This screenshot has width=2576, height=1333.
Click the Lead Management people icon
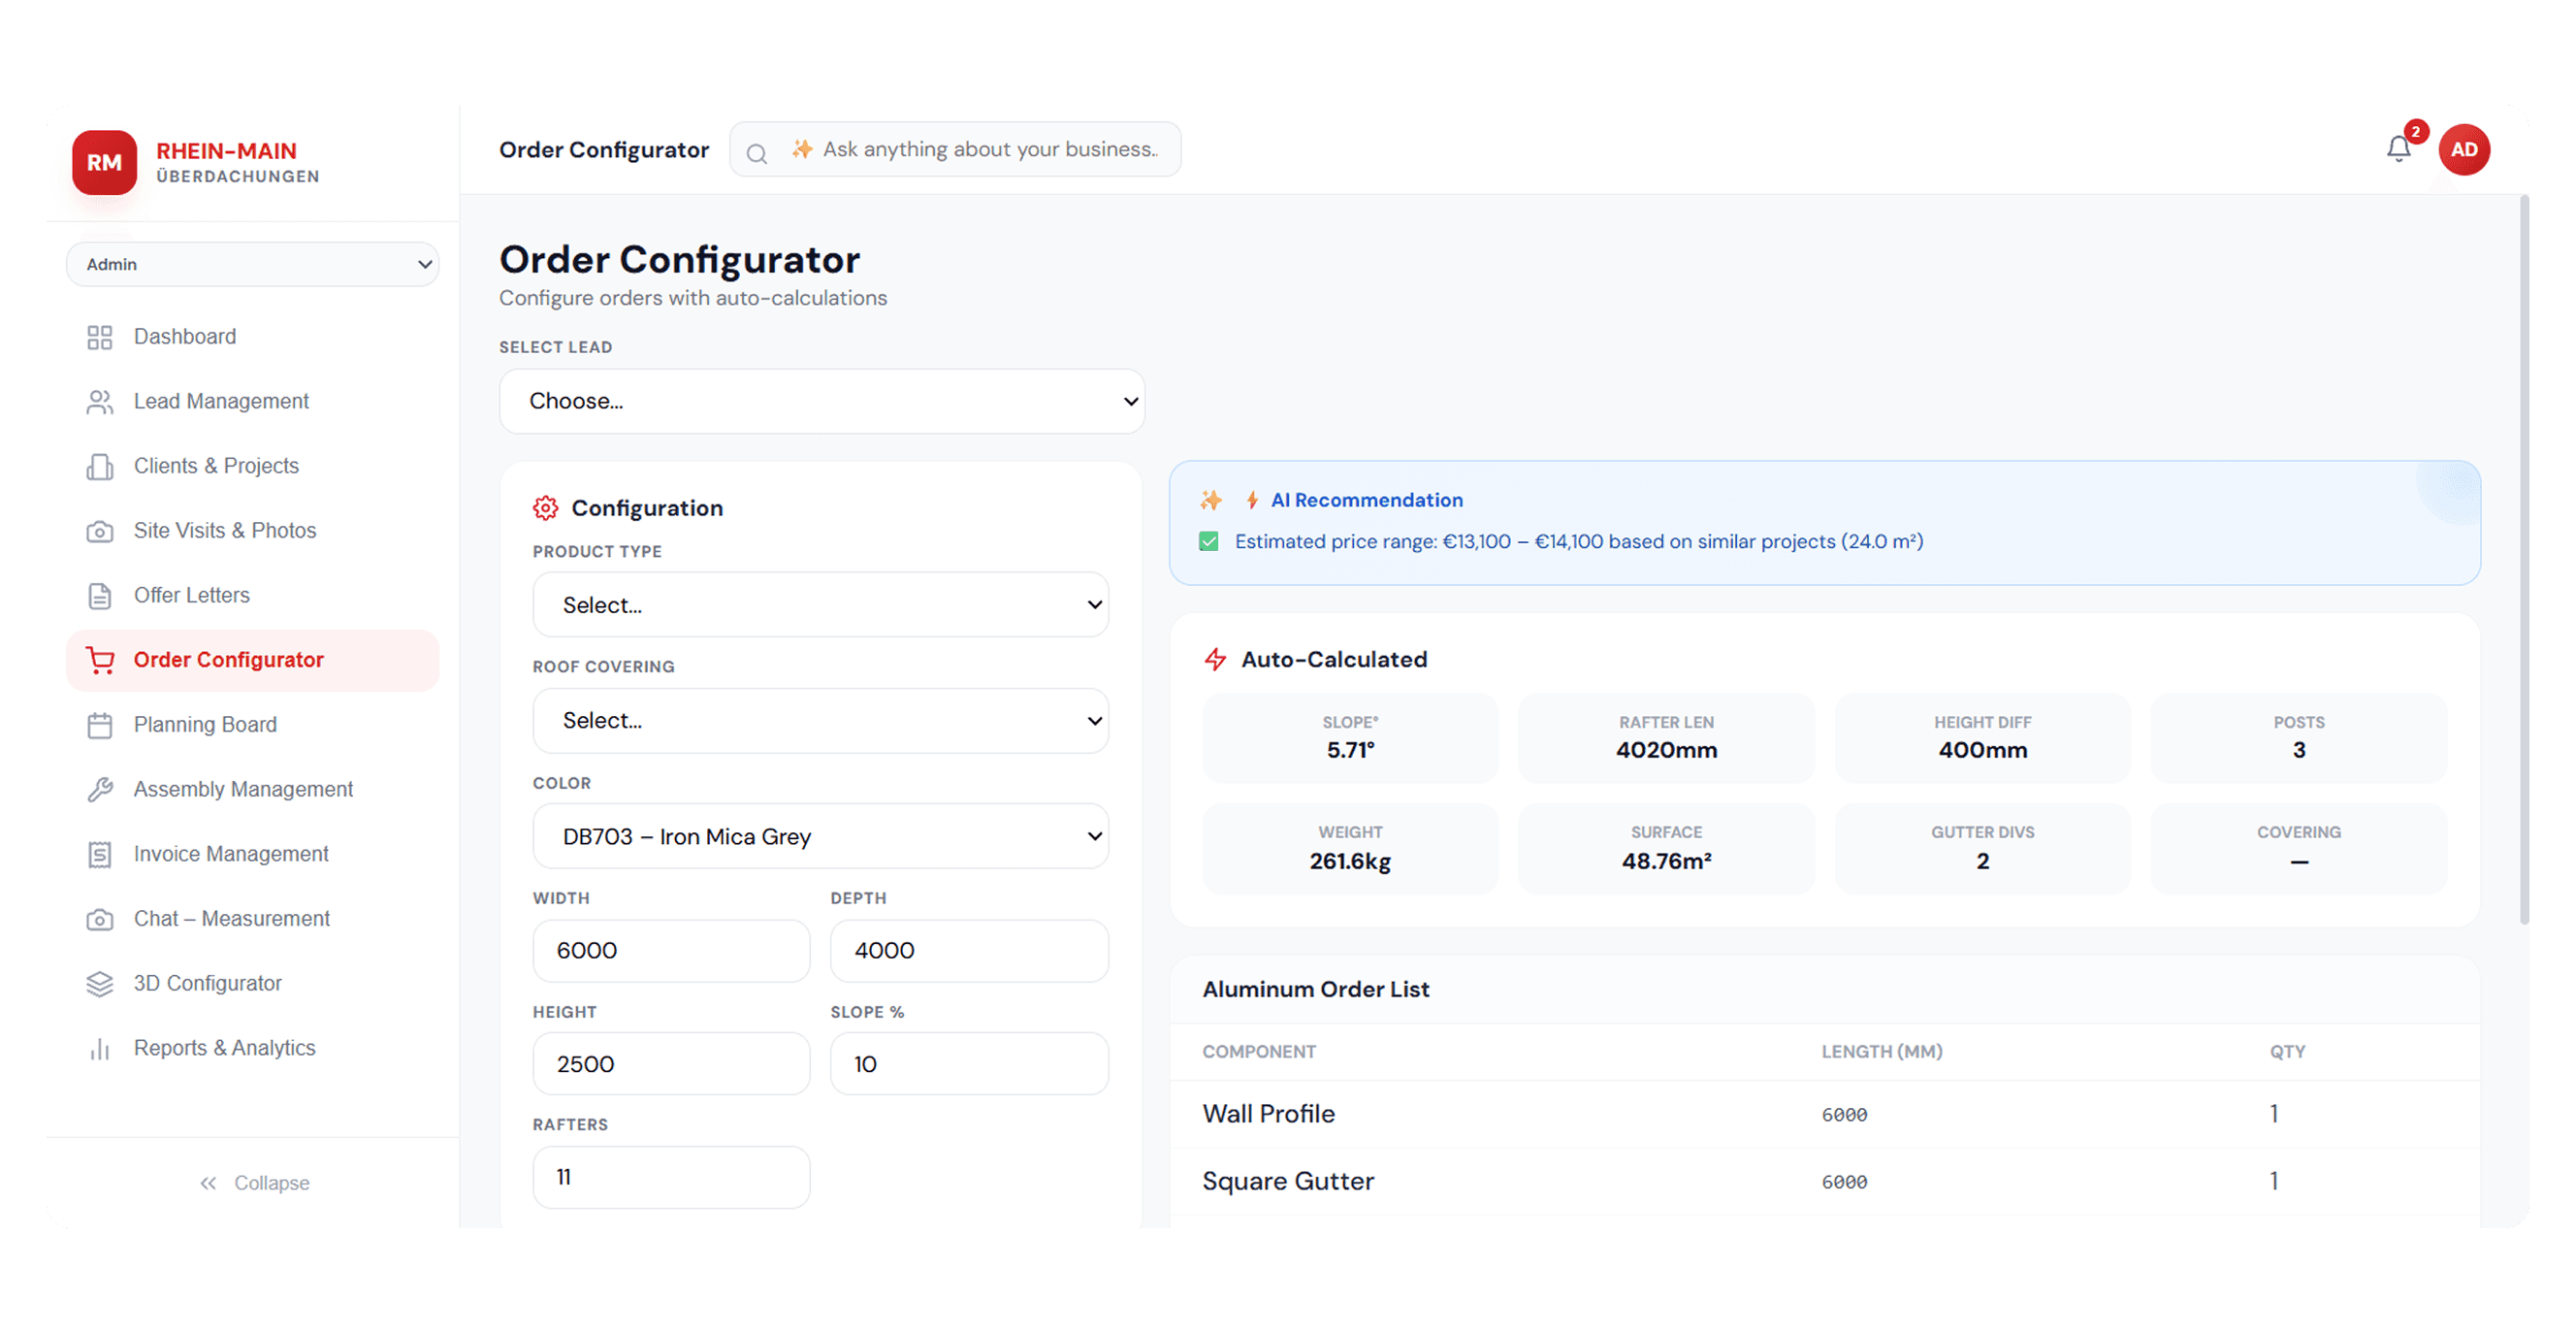(99, 402)
